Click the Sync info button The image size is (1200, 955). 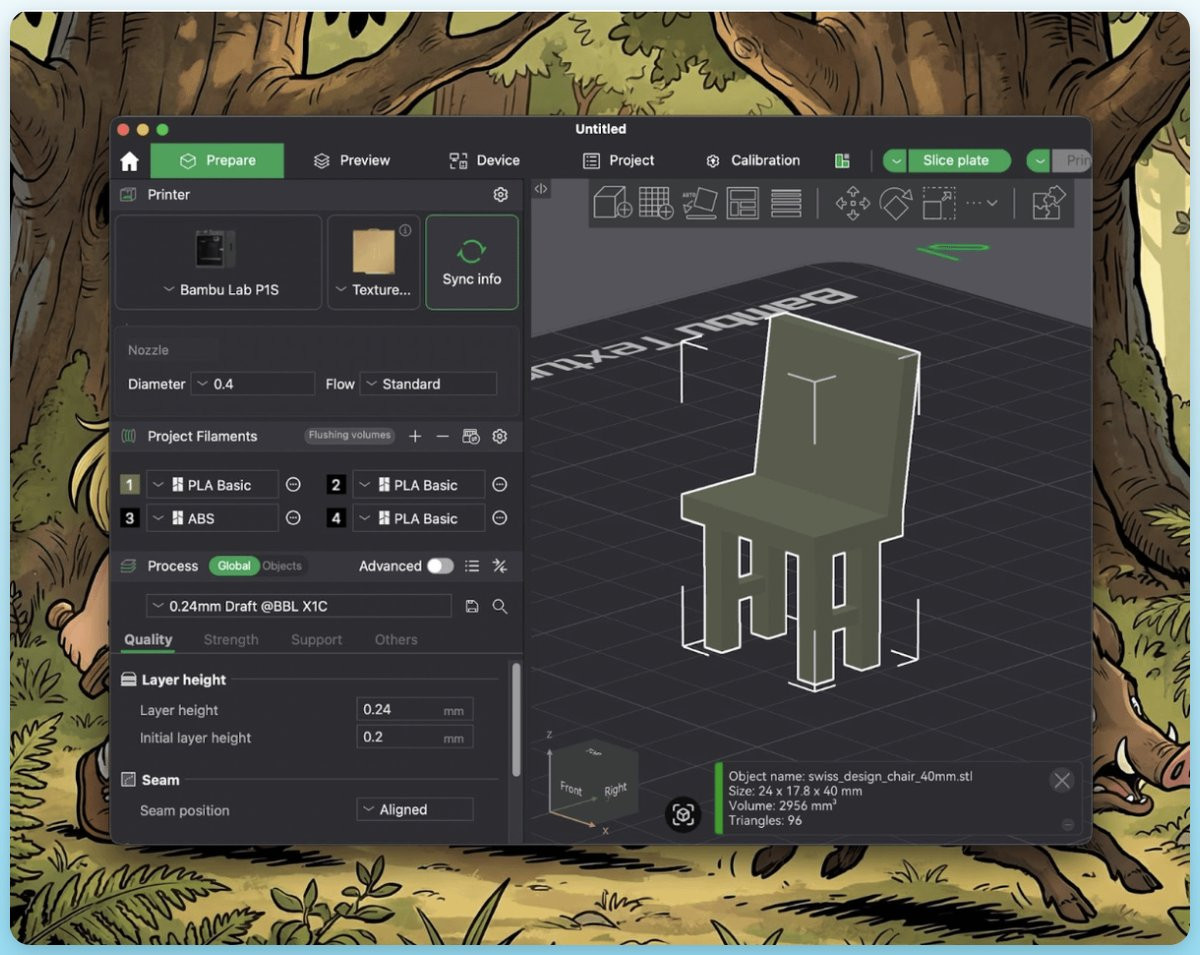tap(472, 262)
